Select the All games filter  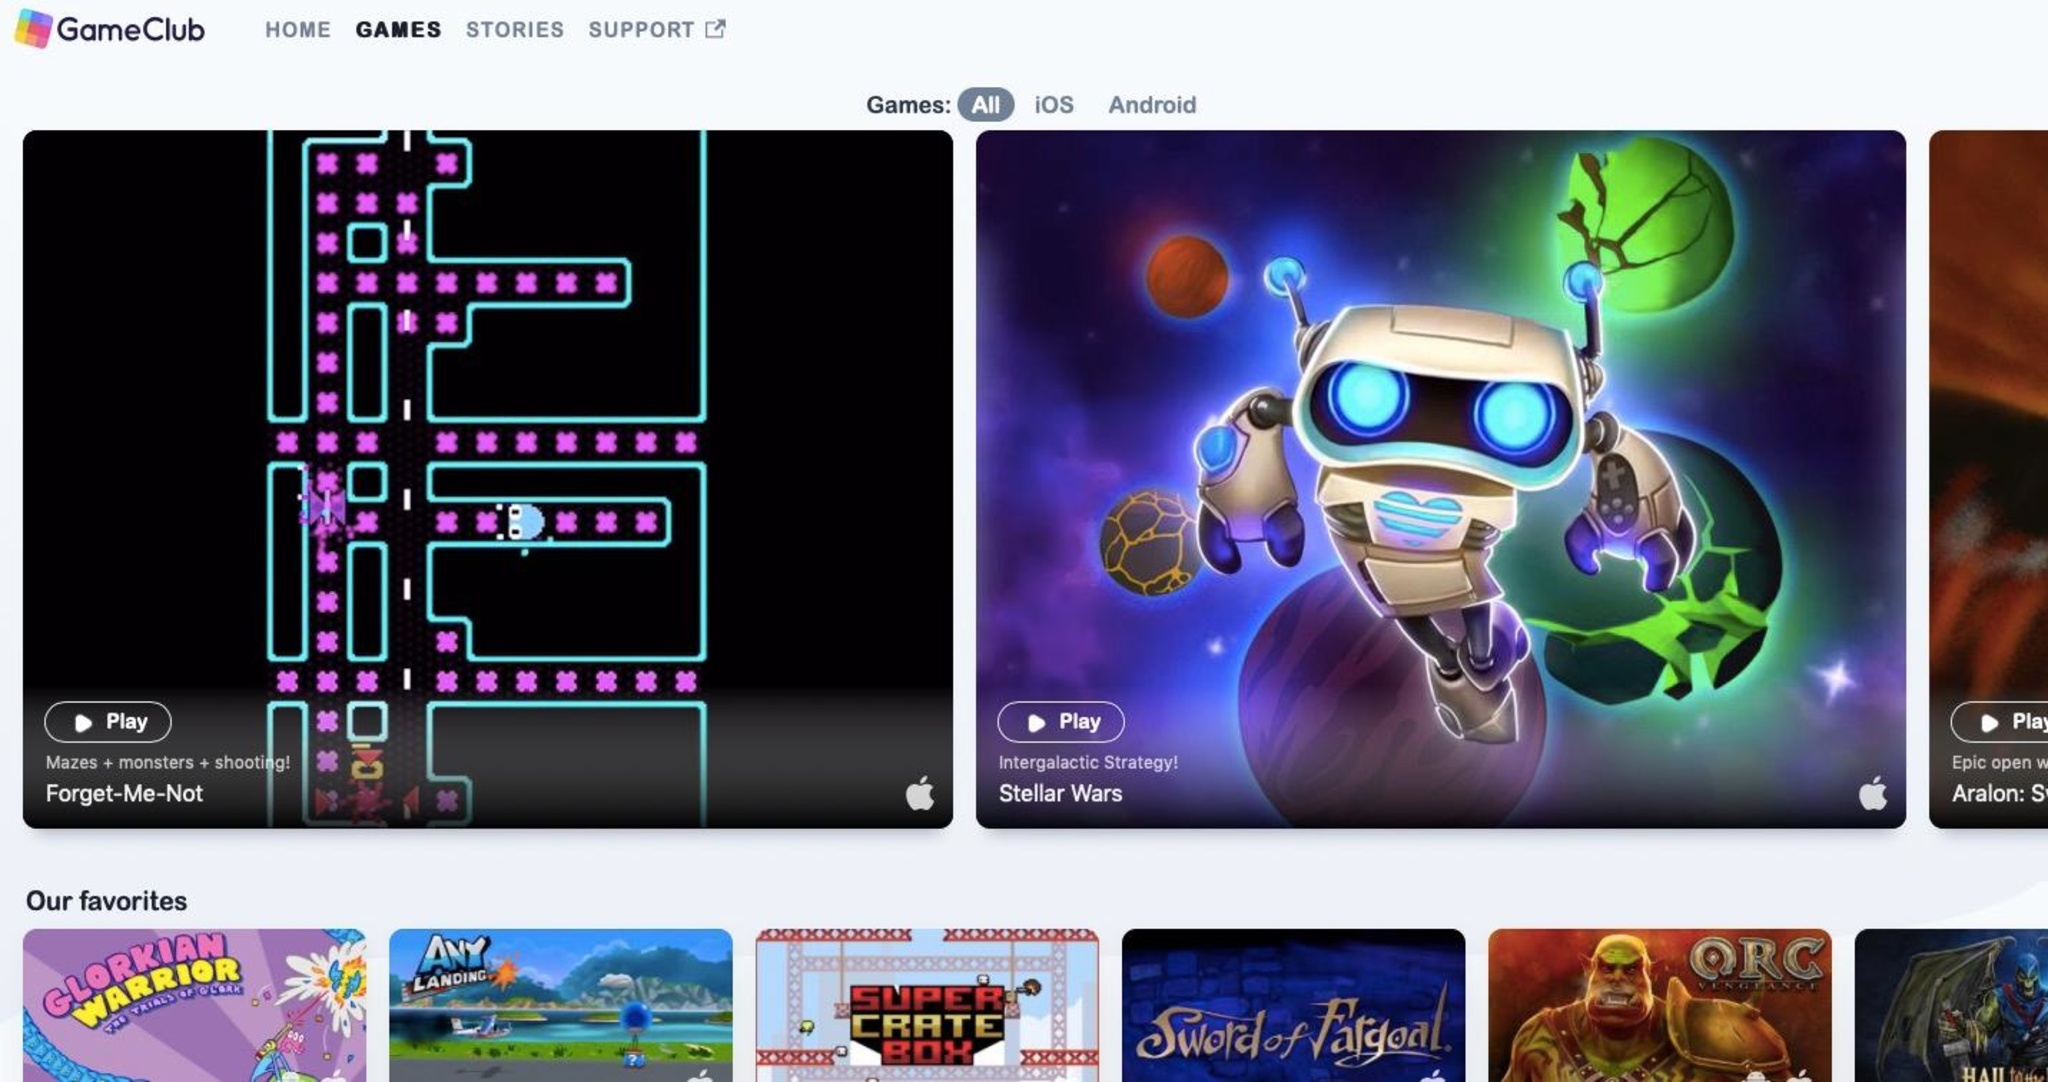985,105
